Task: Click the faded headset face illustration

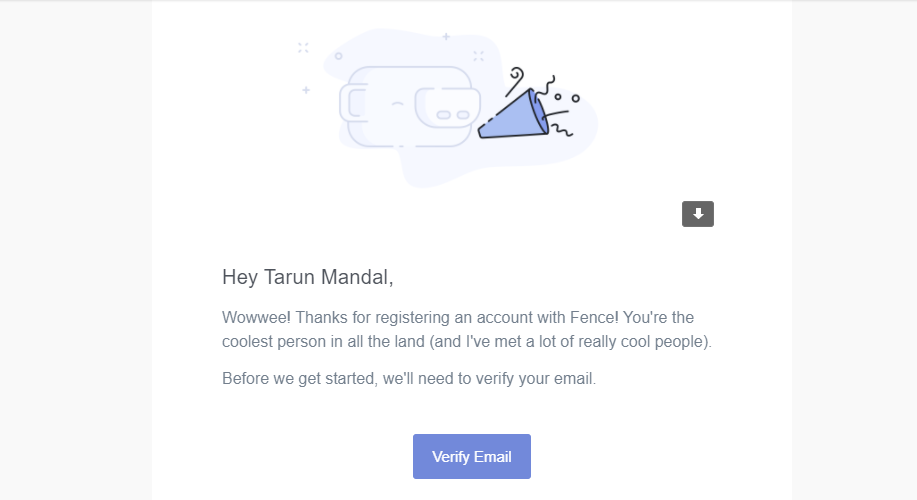Action: click(410, 106)
